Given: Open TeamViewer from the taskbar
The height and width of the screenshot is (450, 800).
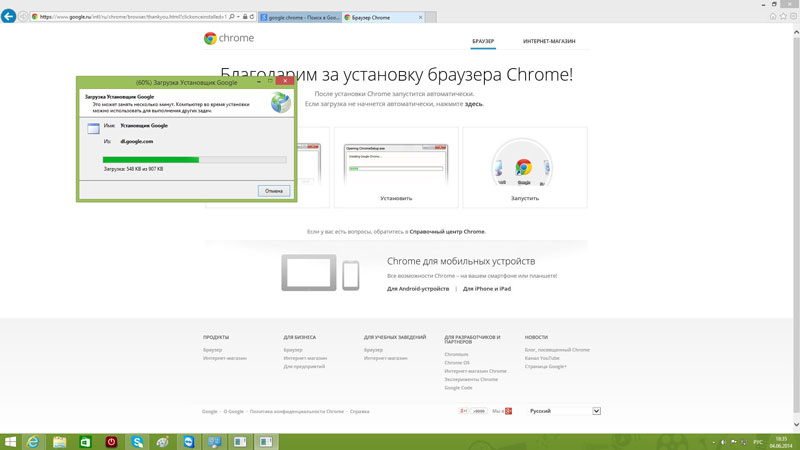Looking at the screenshot, I should tap(189, 442).
